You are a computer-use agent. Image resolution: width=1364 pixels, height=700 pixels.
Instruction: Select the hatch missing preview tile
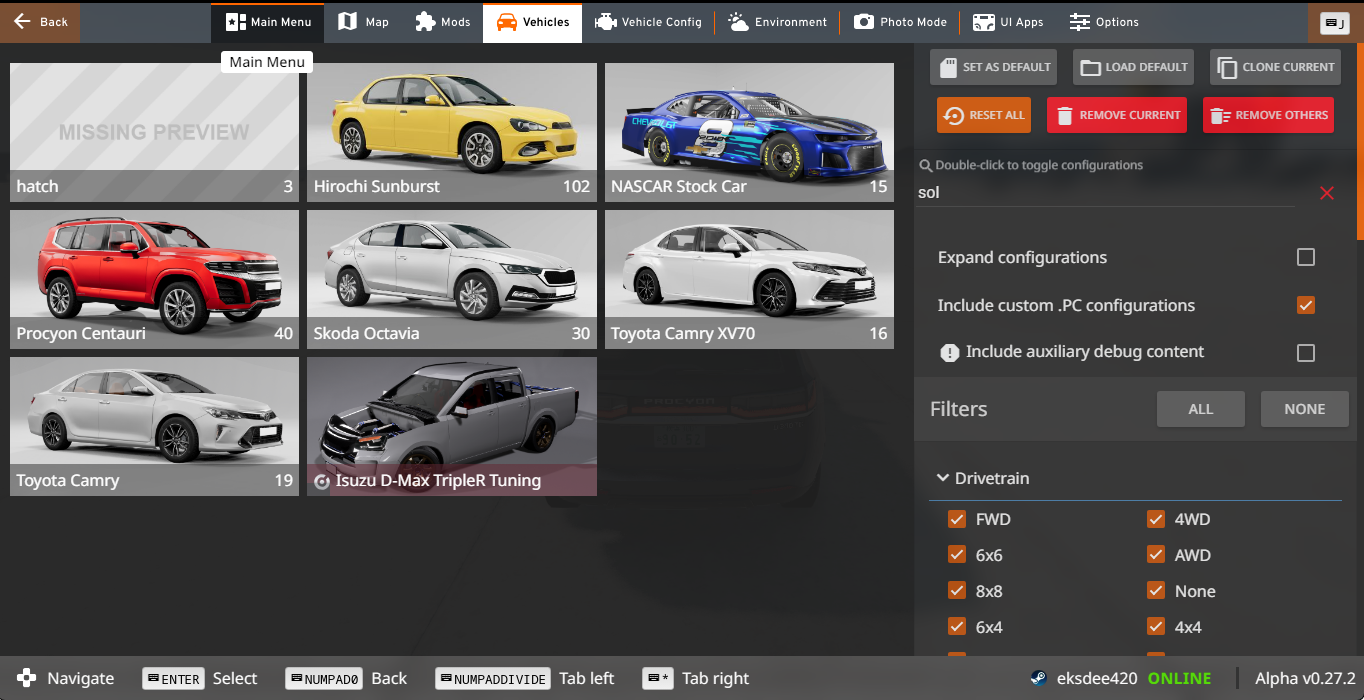pos(155,131)
